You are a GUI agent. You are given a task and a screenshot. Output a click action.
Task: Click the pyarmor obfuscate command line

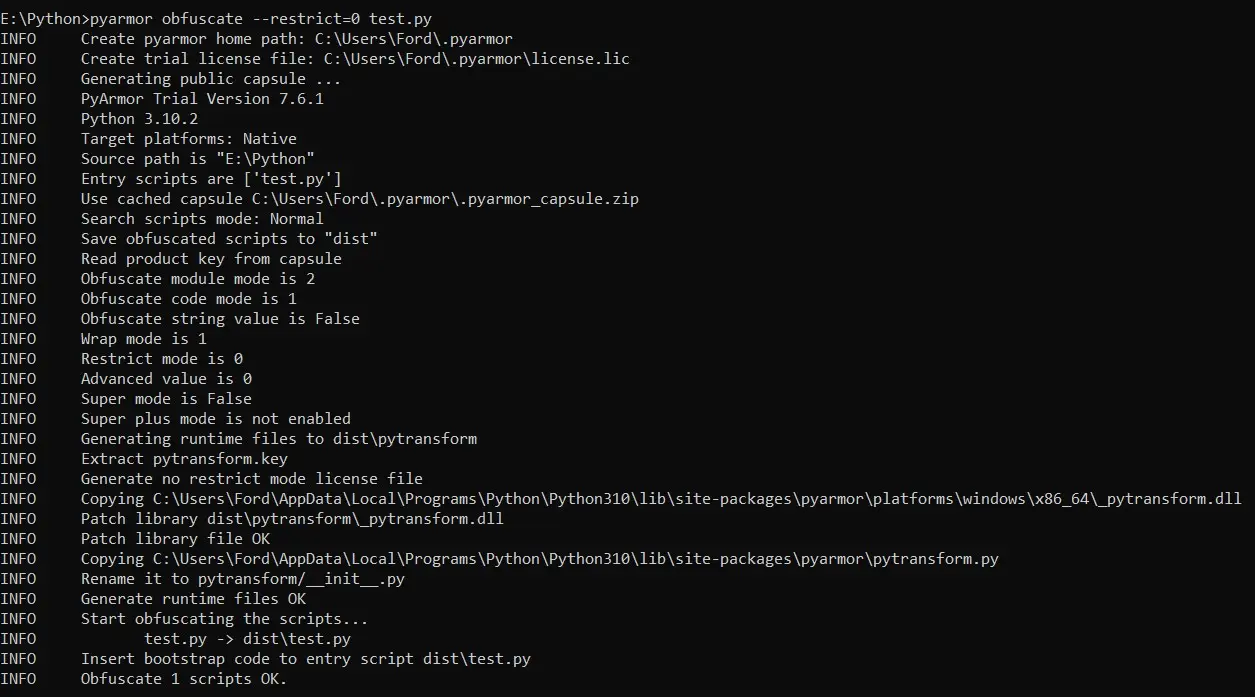click(x=216, y=19)
